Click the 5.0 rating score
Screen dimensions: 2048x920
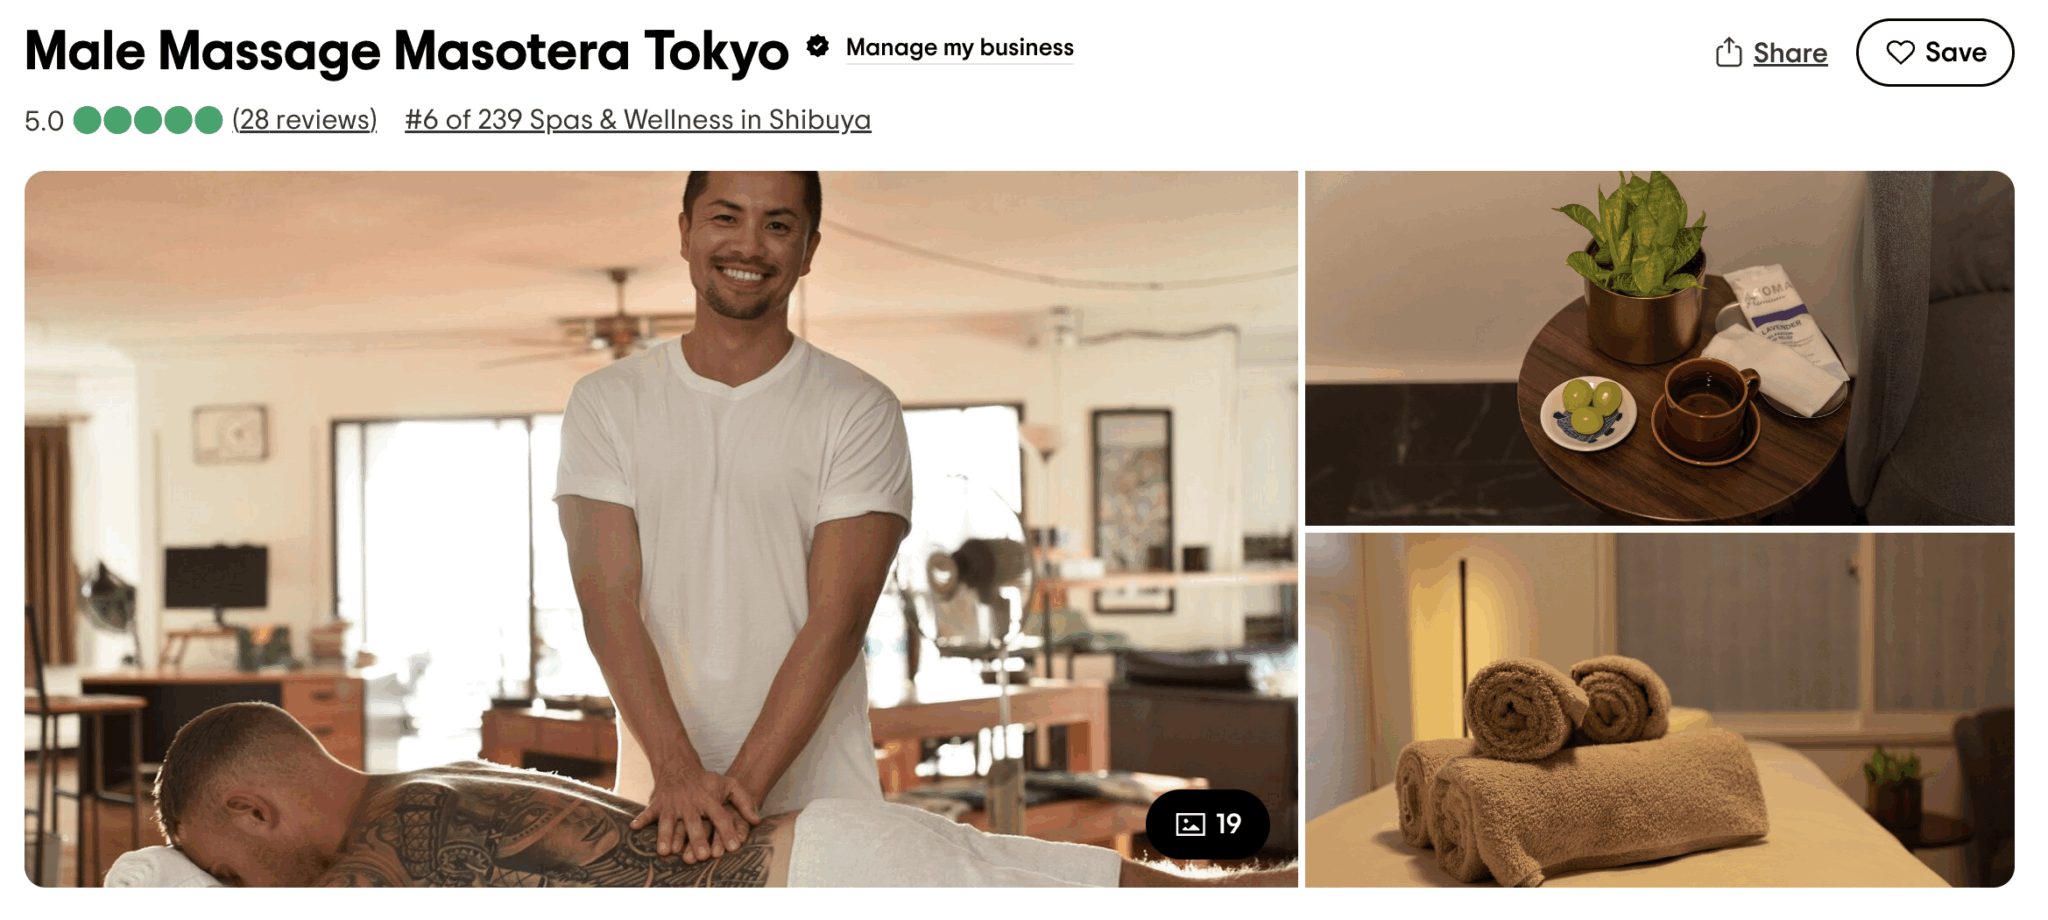[x=44, y=121]
